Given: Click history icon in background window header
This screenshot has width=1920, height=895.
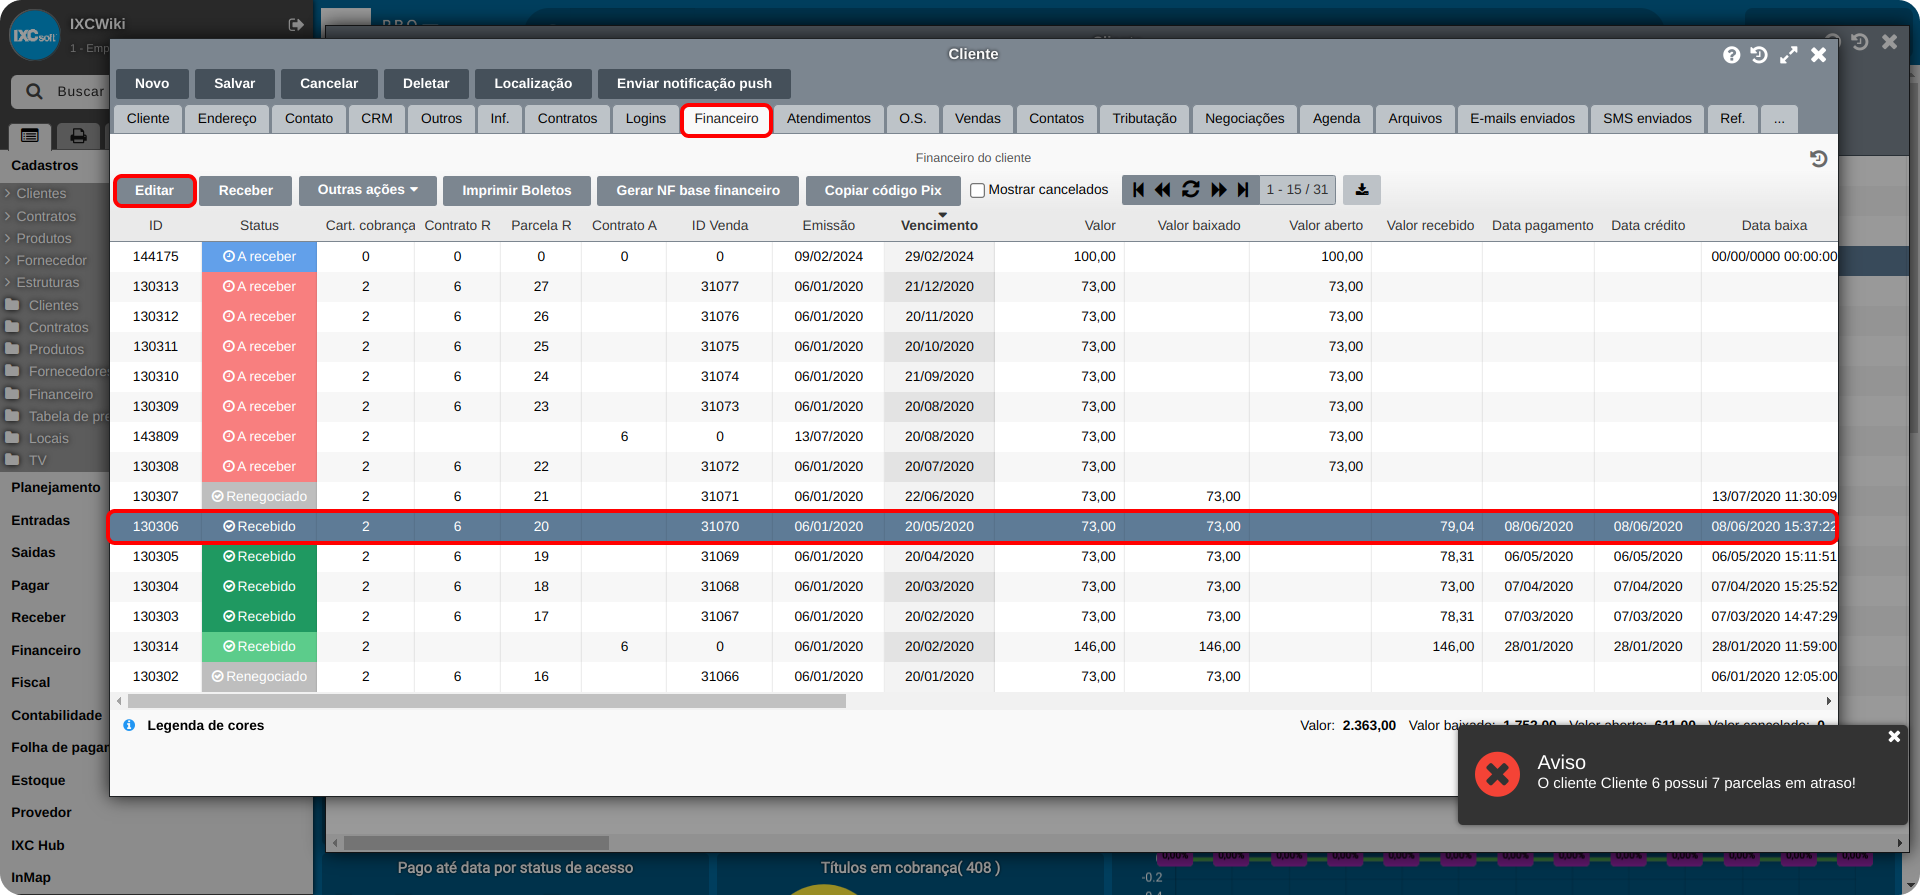Looking at the screenshot, I should click(x=1860, y=42).
